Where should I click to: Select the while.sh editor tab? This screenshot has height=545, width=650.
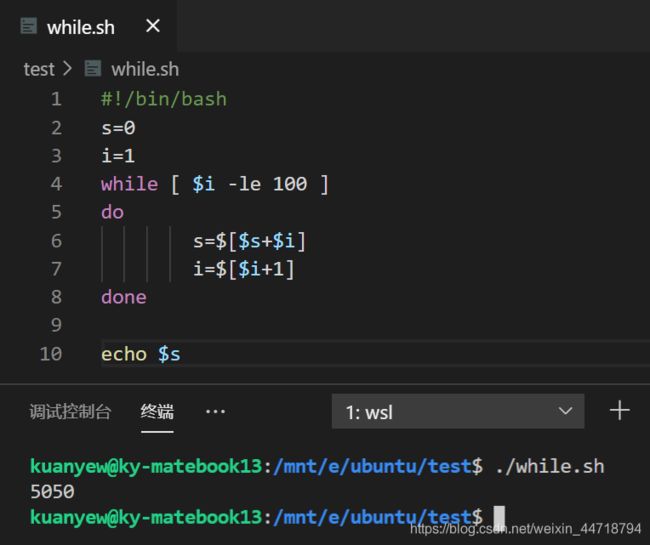[88, 27]
